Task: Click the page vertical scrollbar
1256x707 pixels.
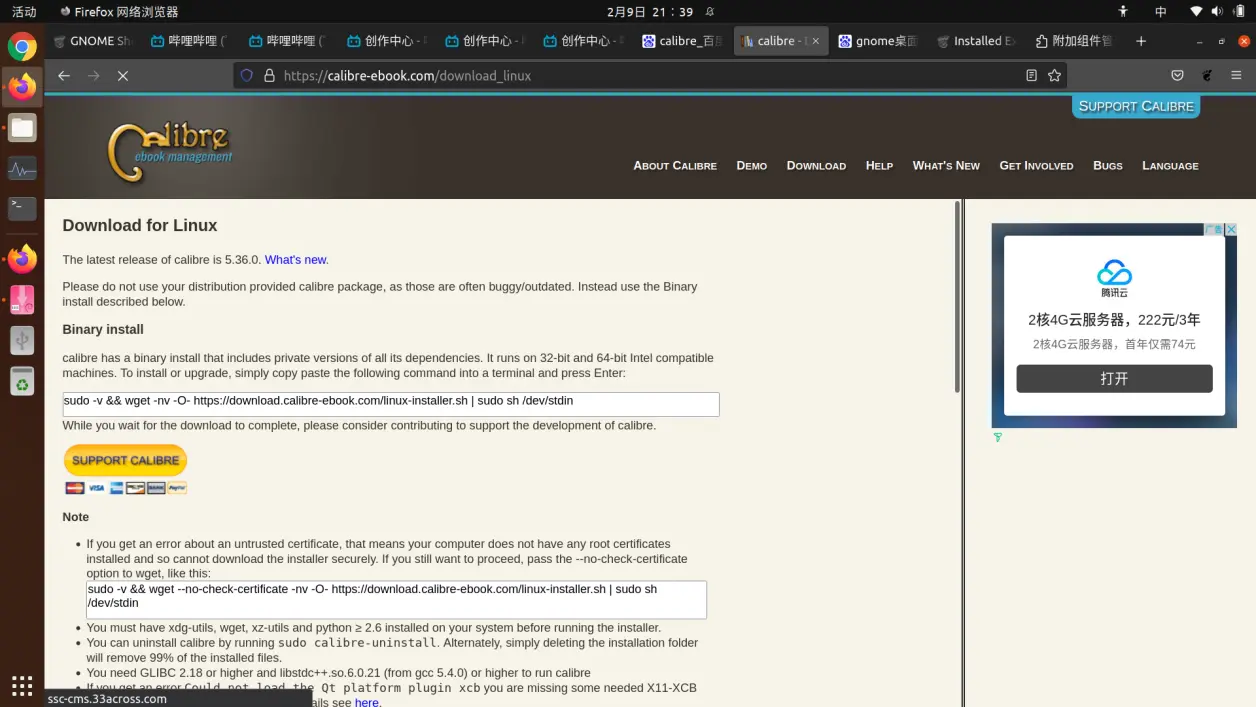Action: (957, 296)
